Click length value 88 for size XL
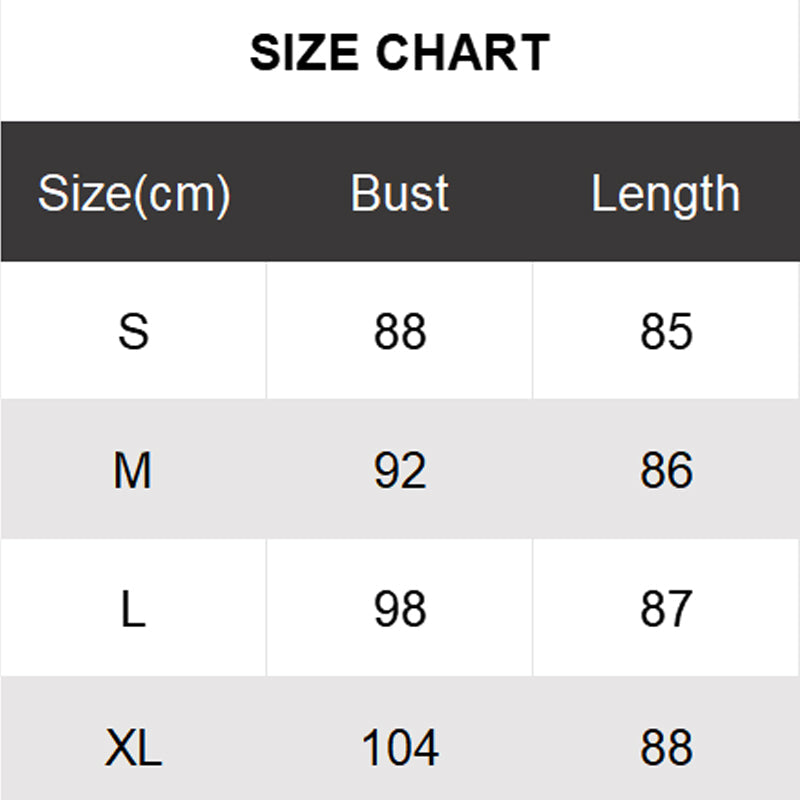The width and height of the screenshot is (800, 800). point(666,747)
